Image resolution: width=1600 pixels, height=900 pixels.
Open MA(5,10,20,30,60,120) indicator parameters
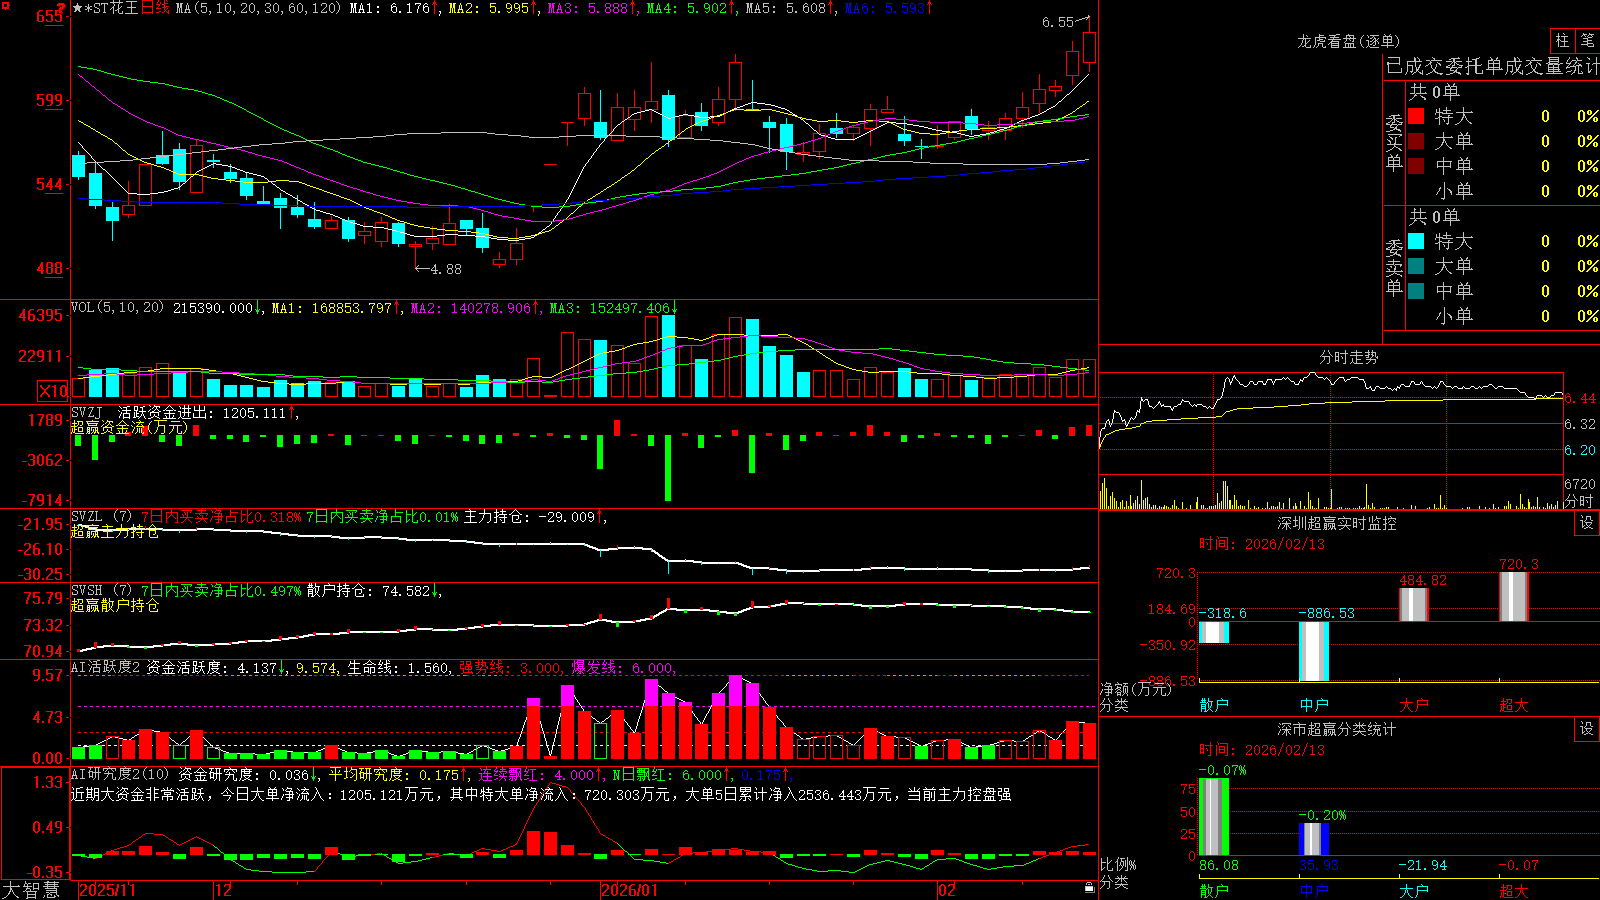[258, 8]
